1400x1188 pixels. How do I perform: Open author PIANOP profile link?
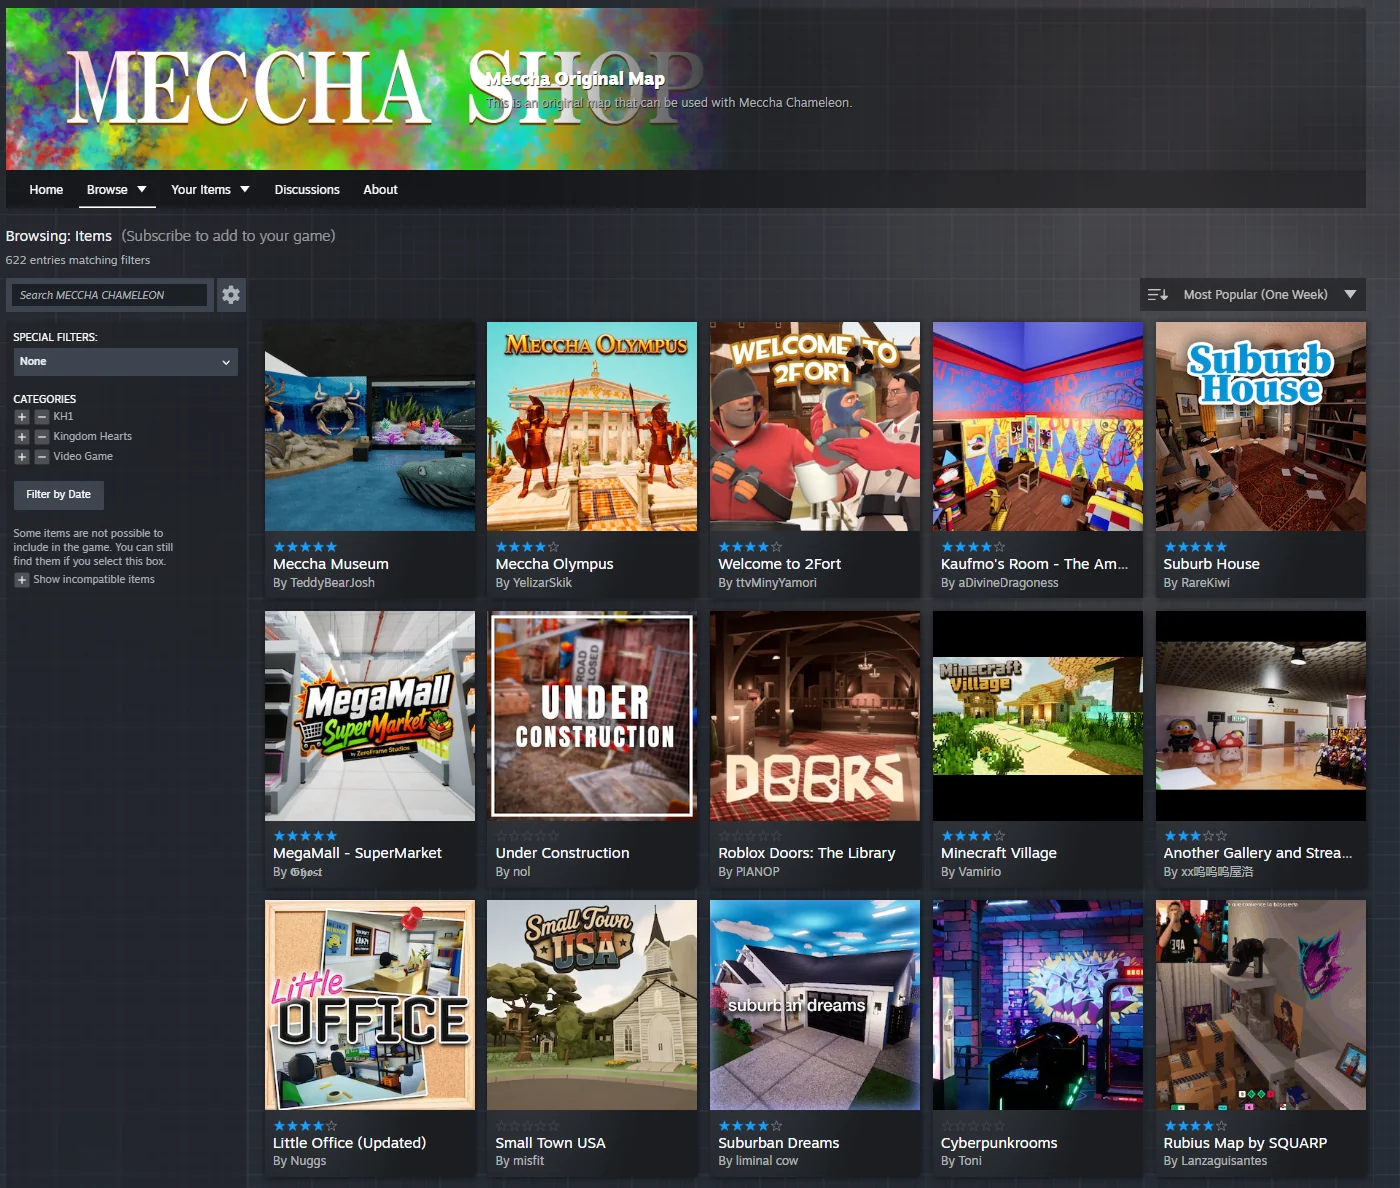tap(757, 872)
